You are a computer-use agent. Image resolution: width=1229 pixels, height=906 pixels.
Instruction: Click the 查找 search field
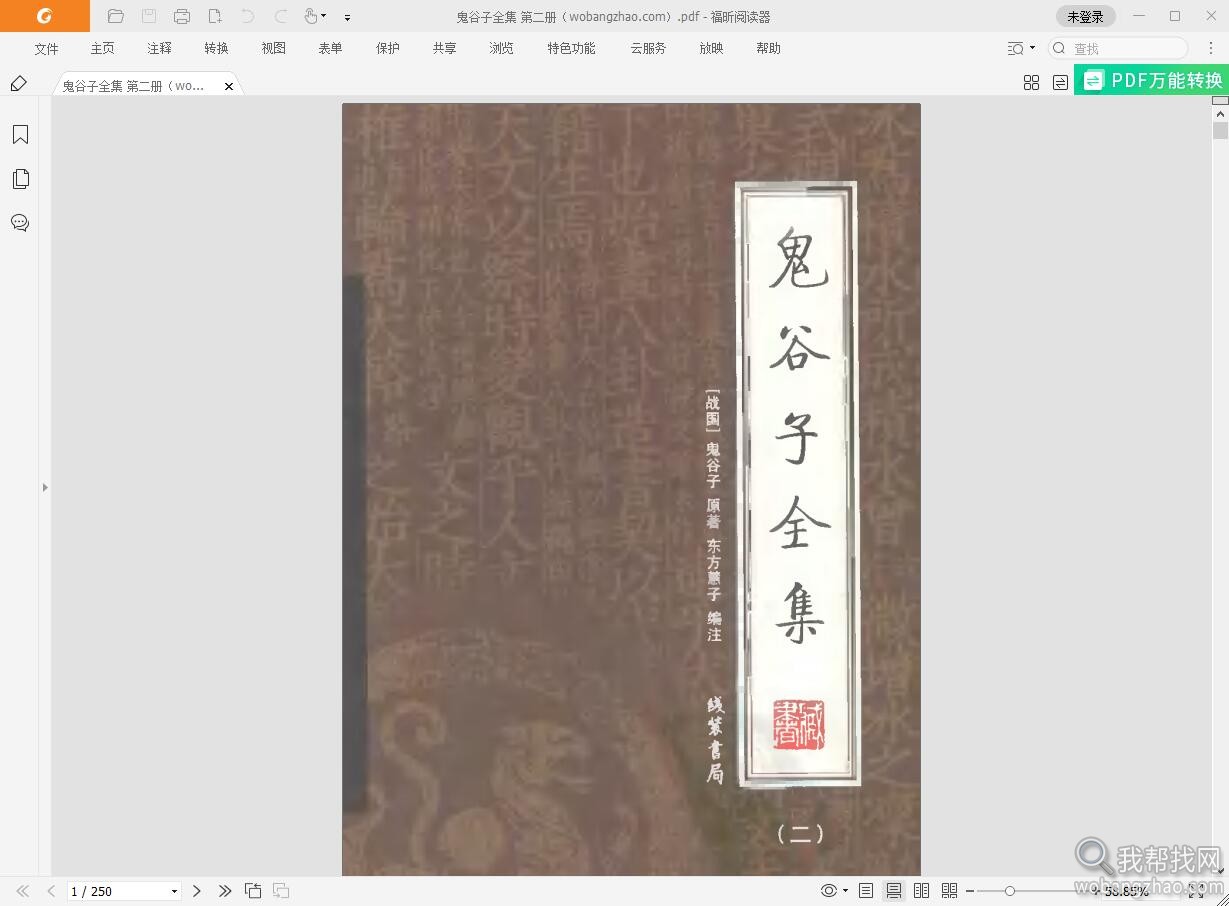(x=1118, y=48)
